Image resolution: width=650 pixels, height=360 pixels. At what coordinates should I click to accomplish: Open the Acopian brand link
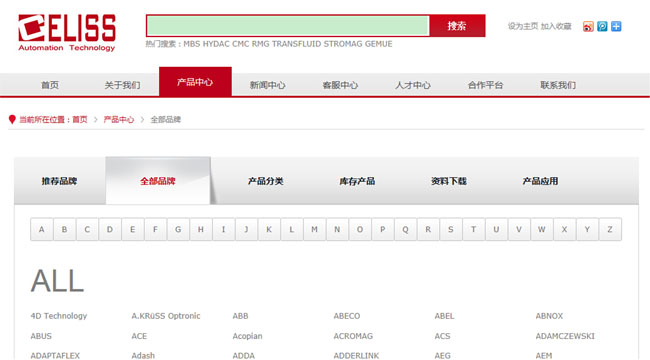point(247,336)
